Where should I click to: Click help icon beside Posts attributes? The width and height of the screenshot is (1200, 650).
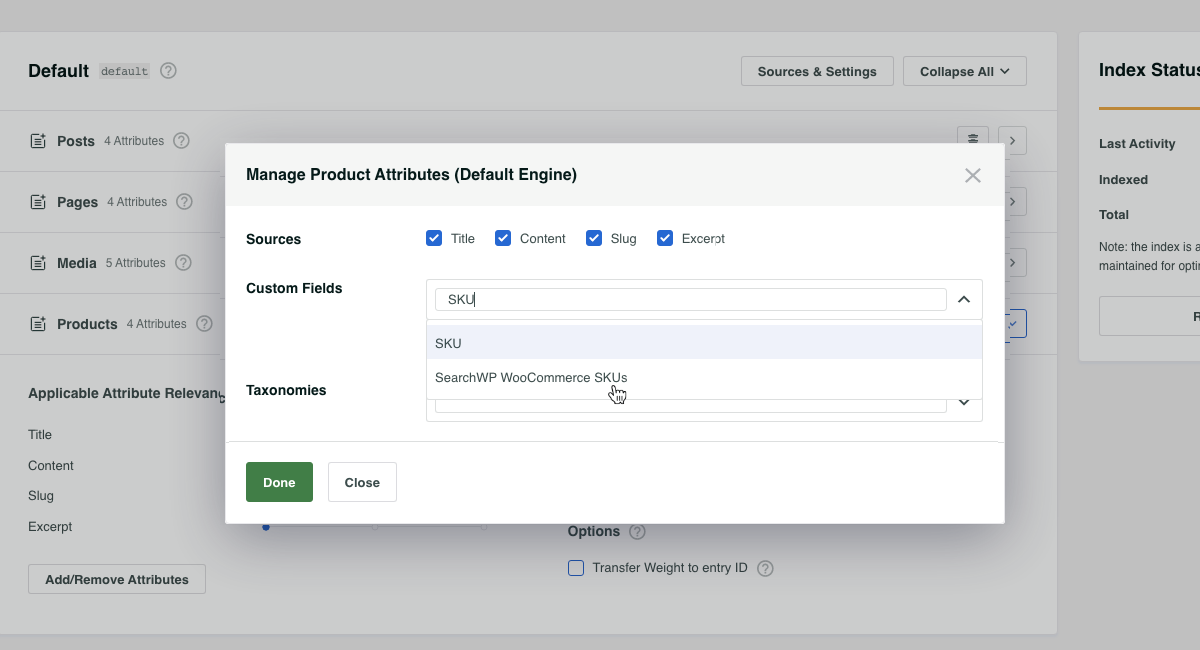click(181, 141)
